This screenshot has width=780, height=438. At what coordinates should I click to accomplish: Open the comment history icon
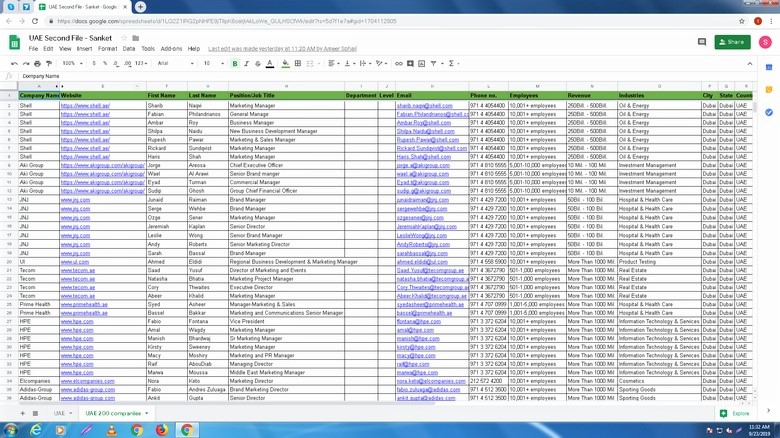coord(702,42)
